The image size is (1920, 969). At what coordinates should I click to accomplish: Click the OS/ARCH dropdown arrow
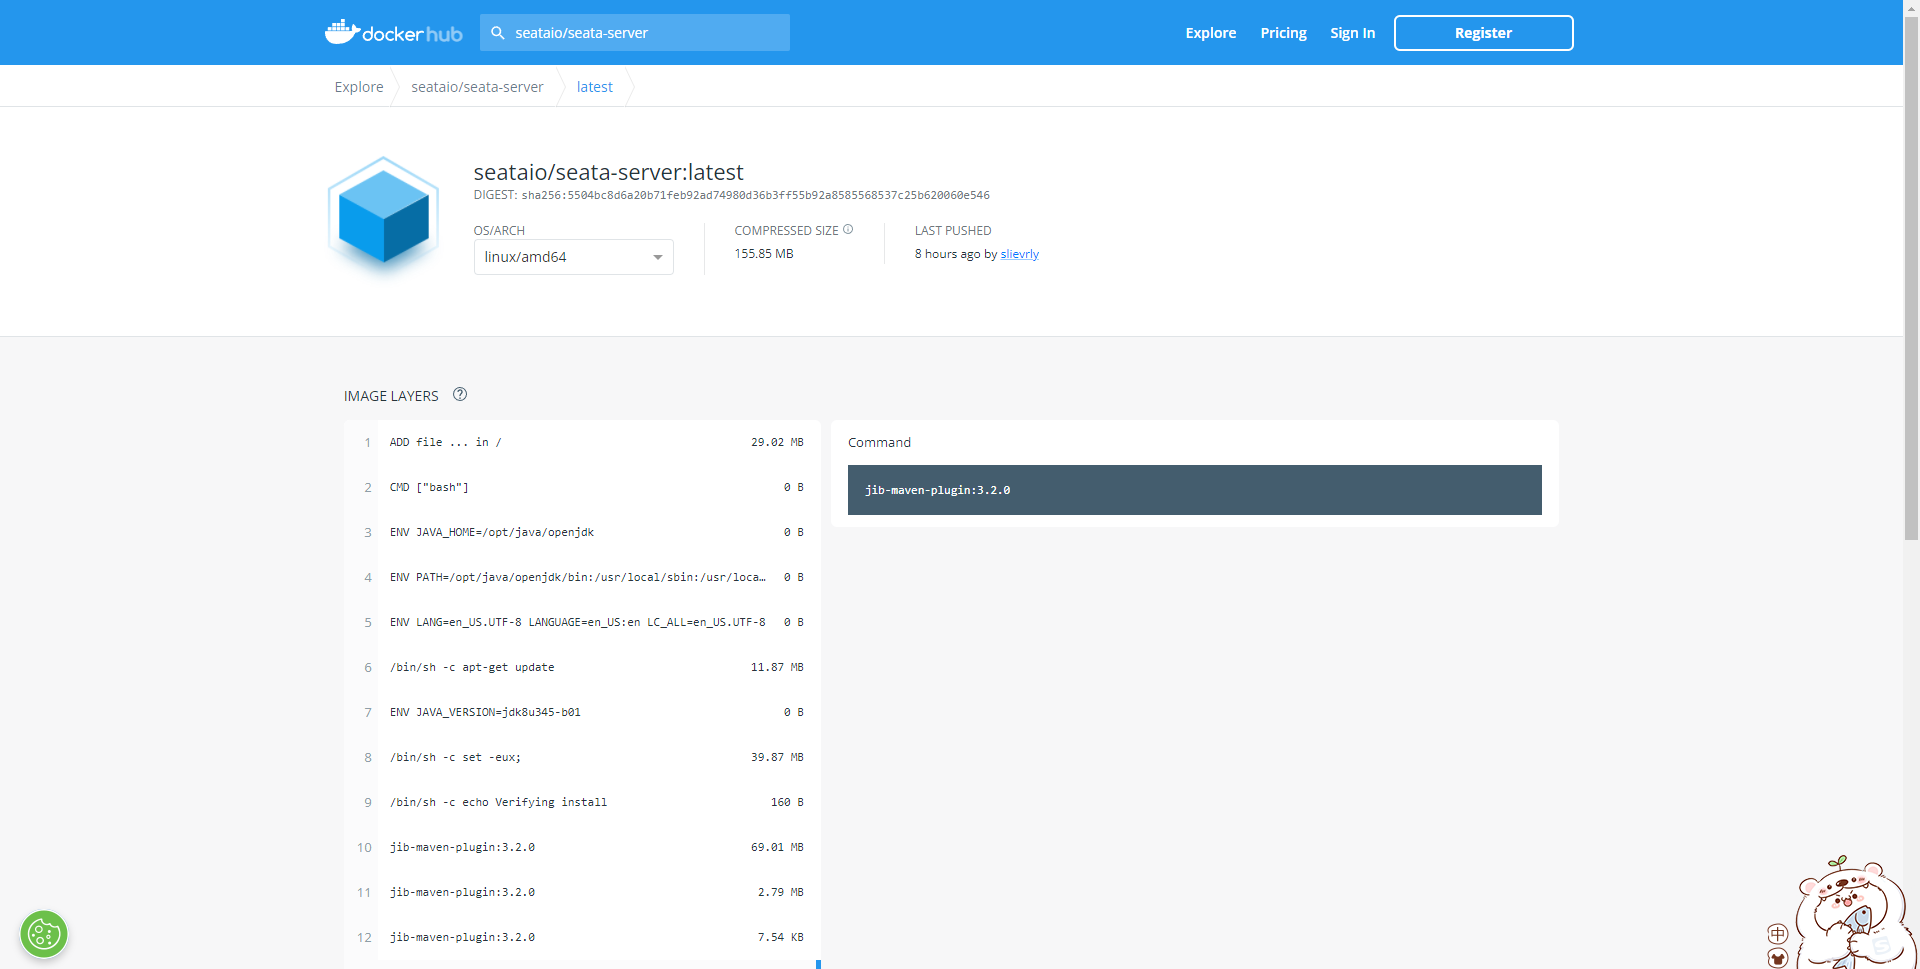point(657,258)
